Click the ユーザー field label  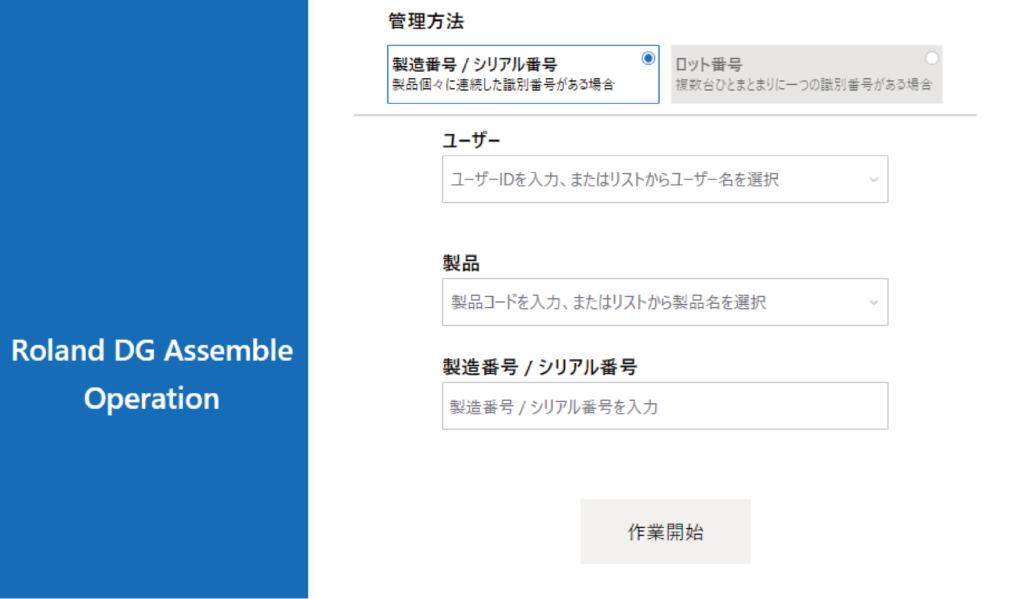tap(471, 140)
